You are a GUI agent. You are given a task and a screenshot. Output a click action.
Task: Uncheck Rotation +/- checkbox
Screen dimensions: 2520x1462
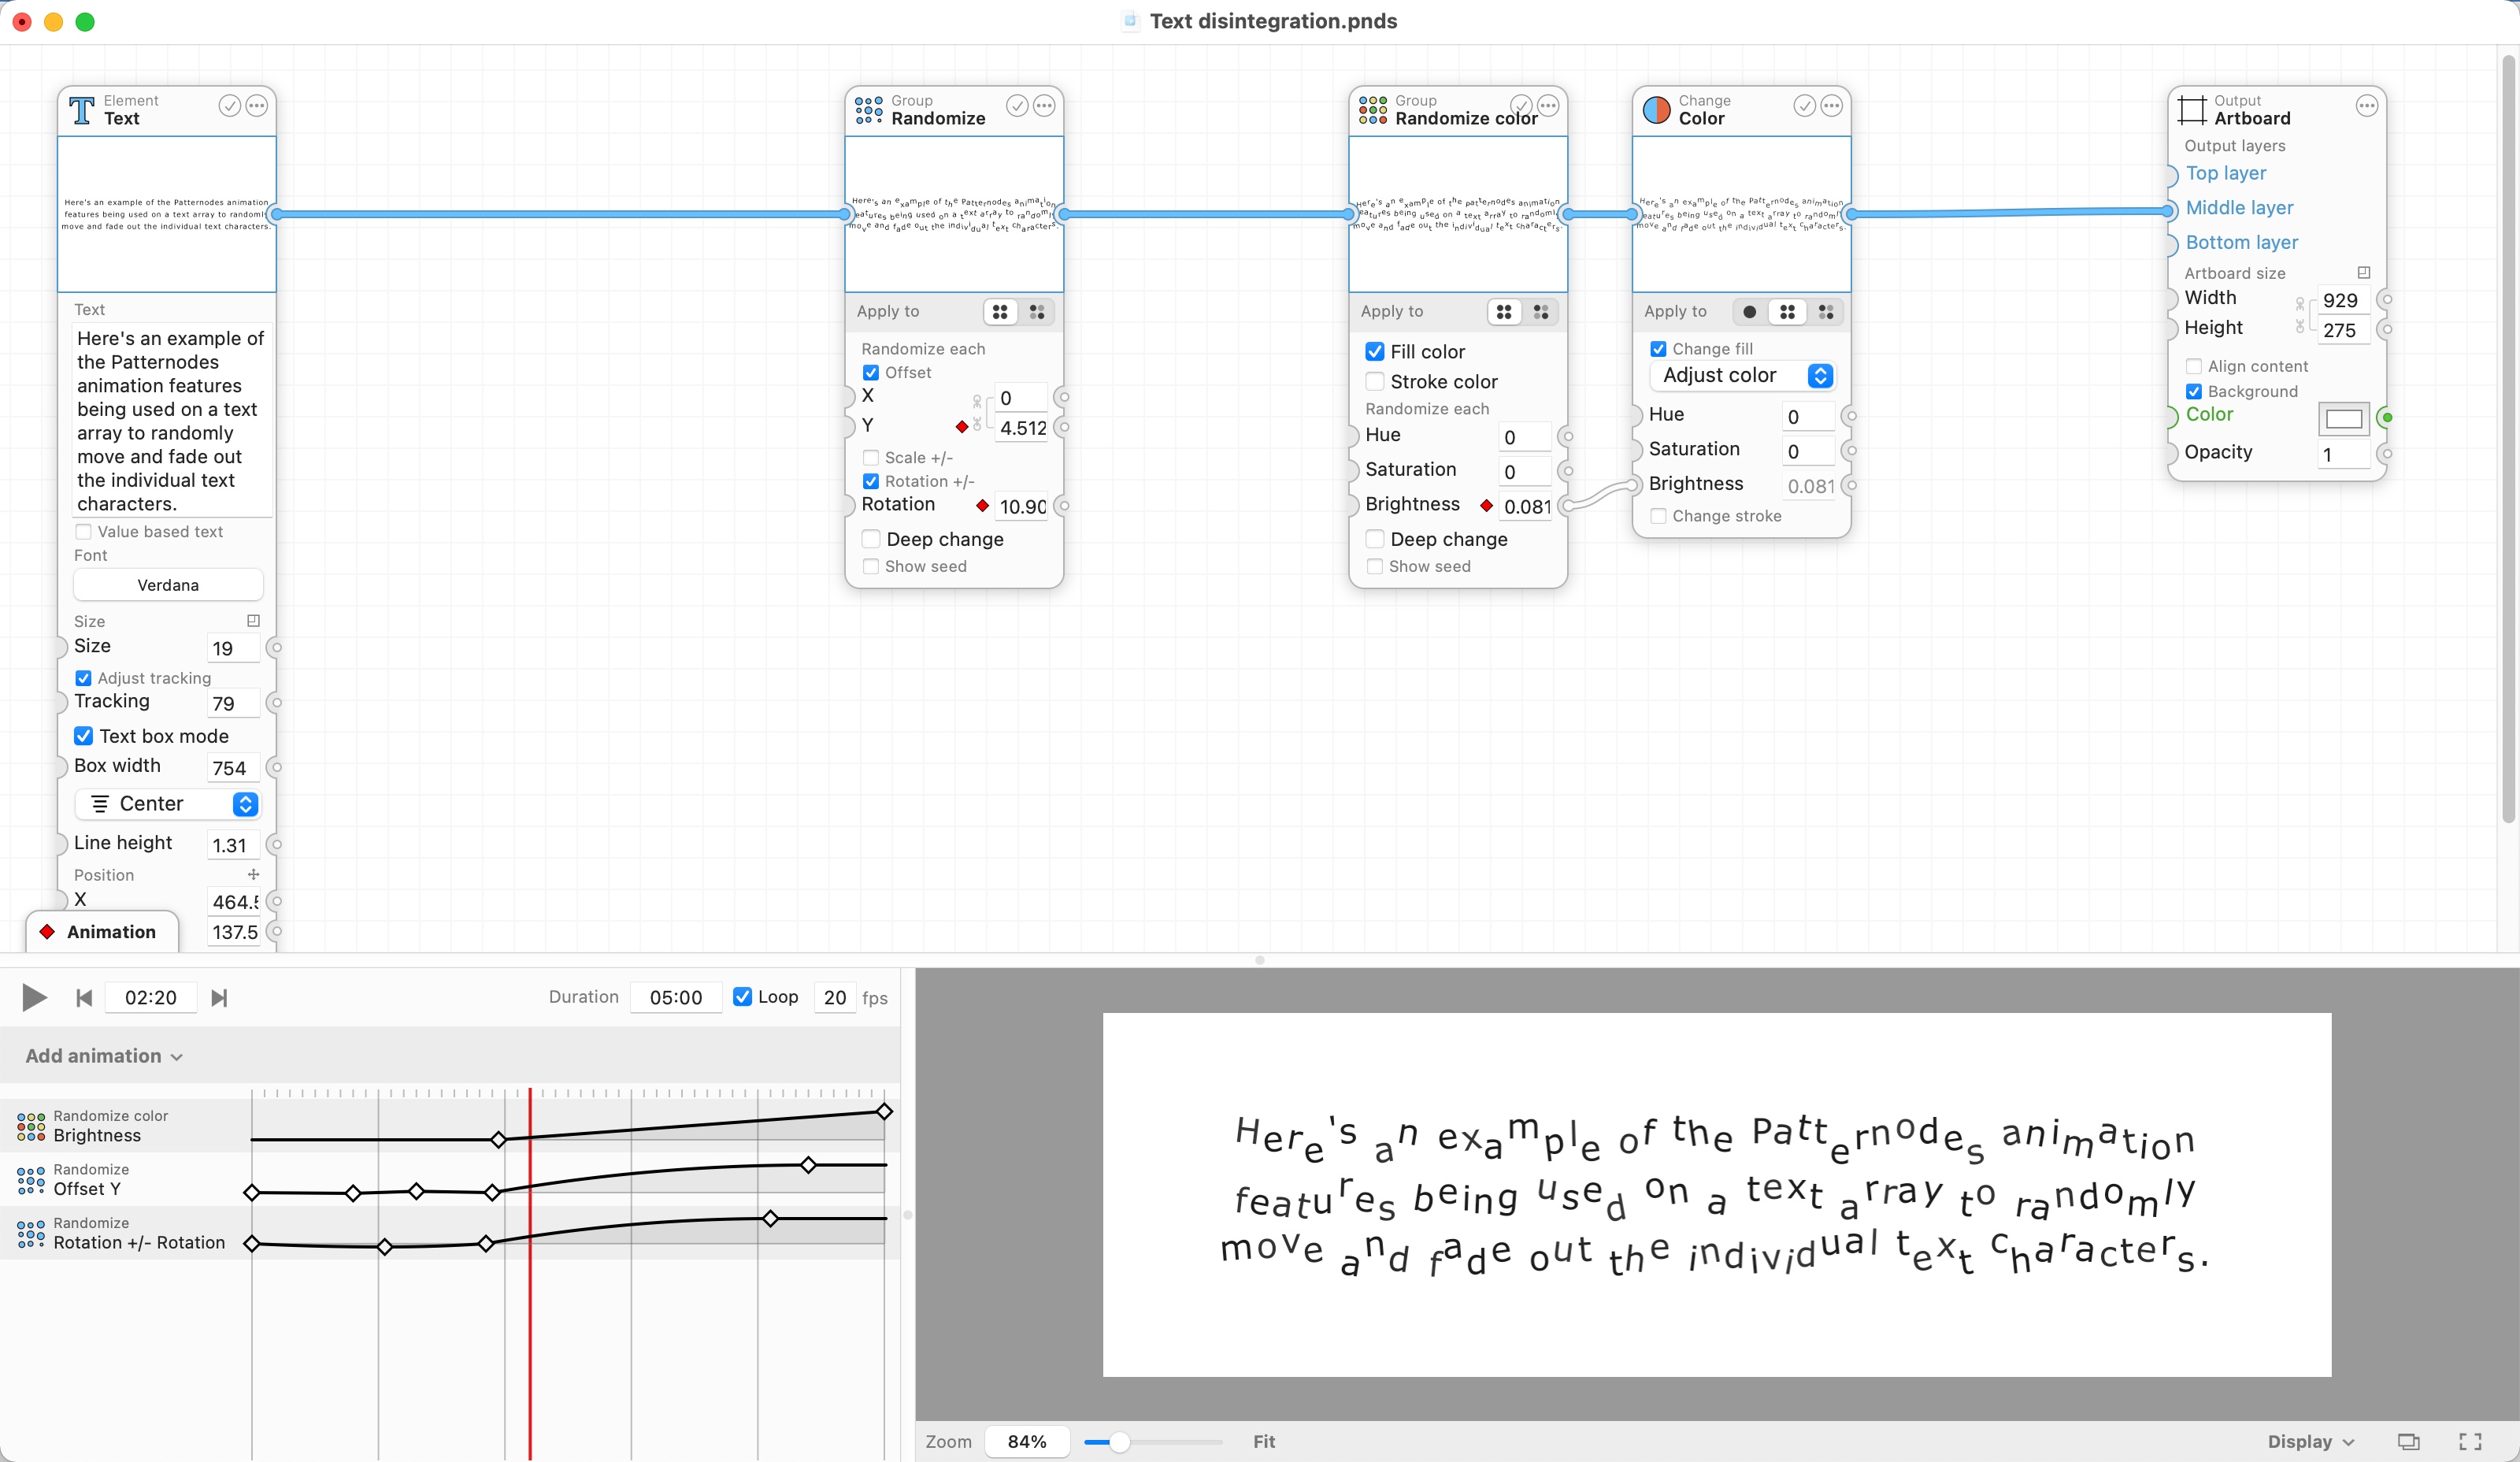tap(871, 481)
